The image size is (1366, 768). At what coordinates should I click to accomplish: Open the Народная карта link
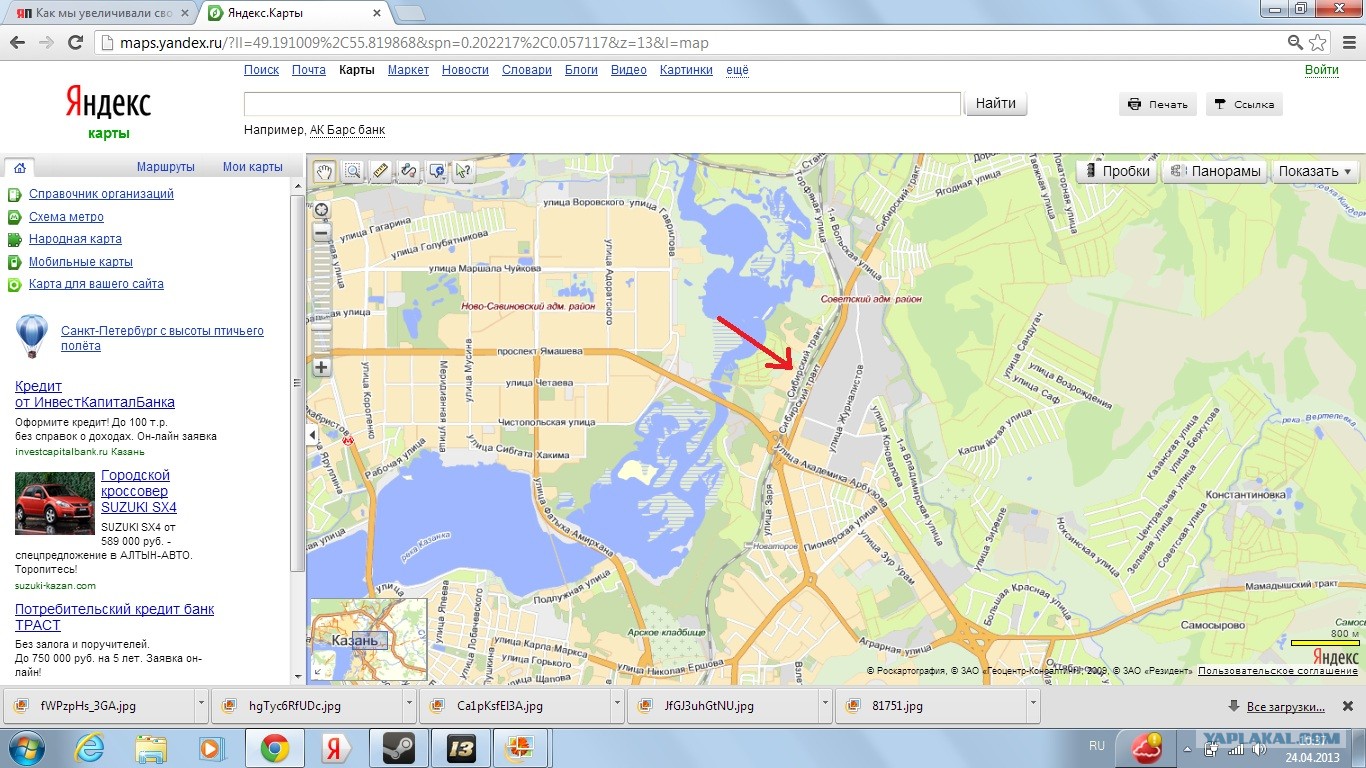pos(75,239)
